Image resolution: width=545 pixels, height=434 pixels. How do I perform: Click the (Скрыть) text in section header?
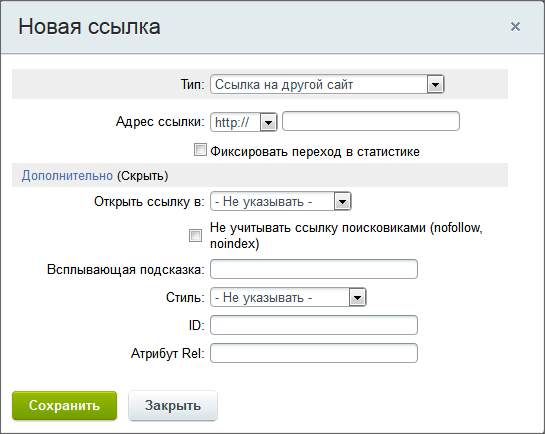coord(143,175)
